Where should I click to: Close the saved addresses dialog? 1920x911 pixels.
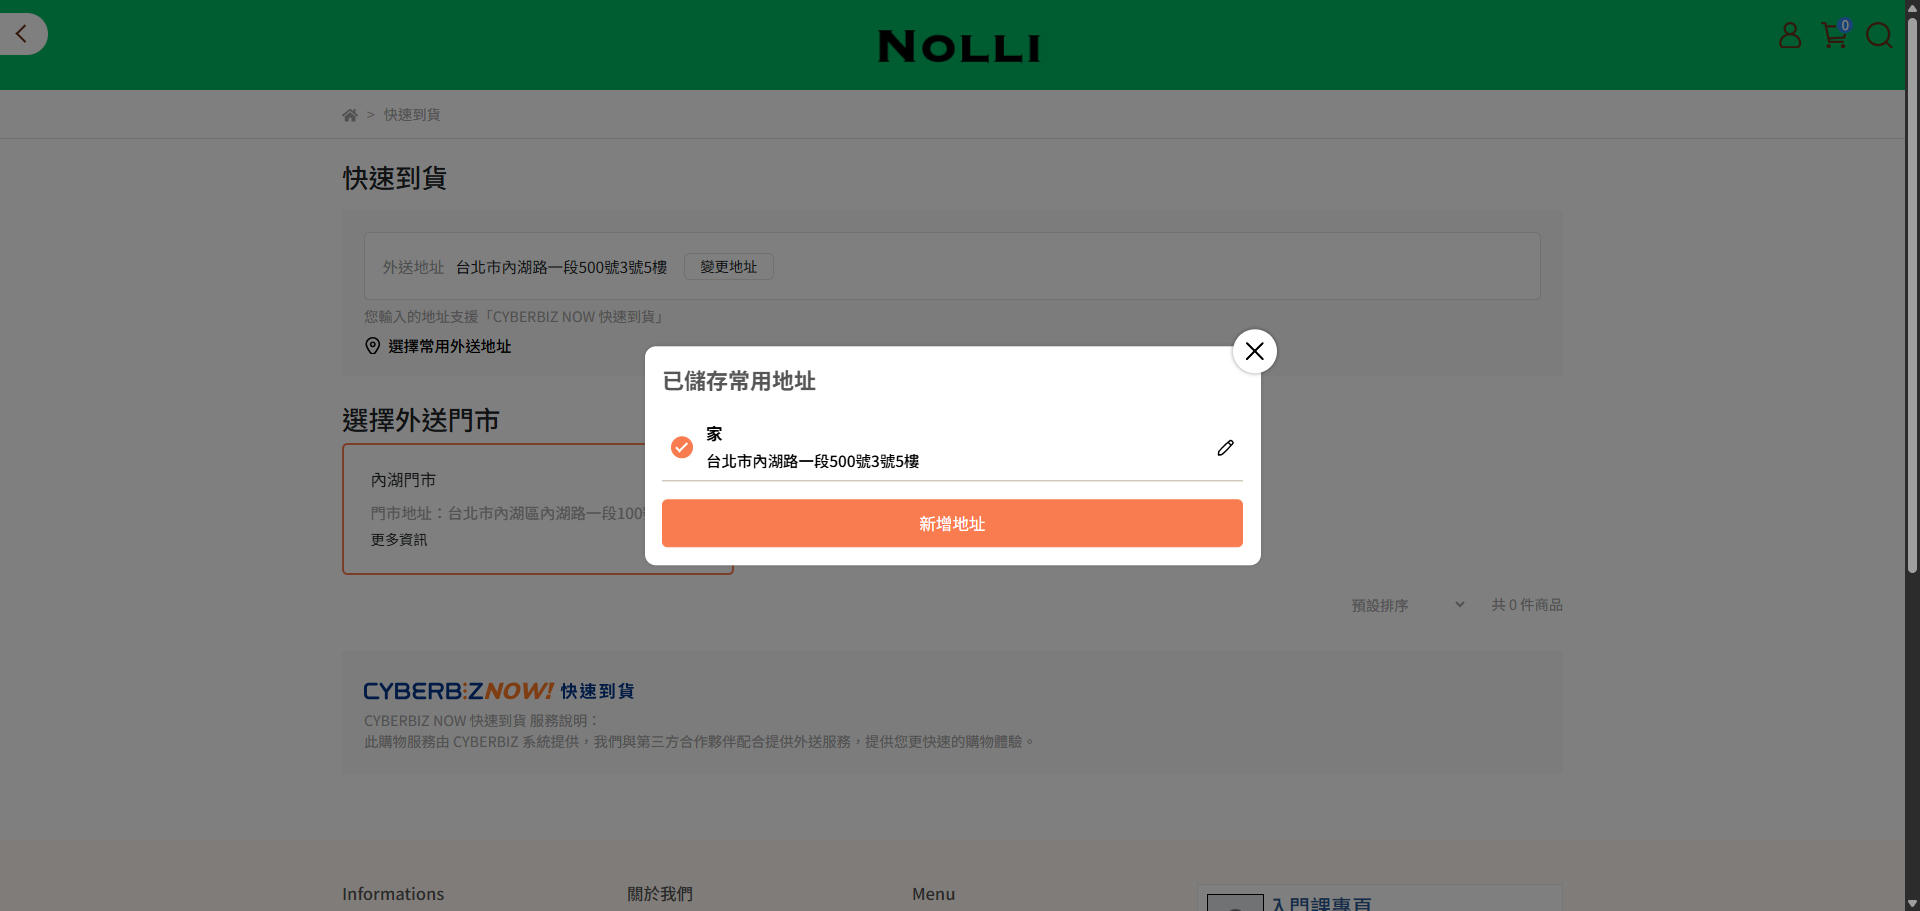pyautogui.click(x=1254, y=352)
